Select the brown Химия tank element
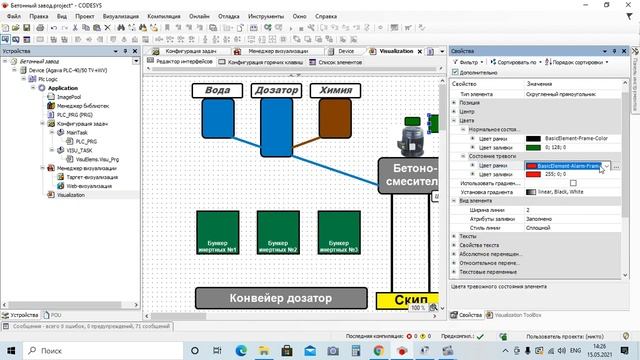Screen dimensions: 640x360 [335, 118]
